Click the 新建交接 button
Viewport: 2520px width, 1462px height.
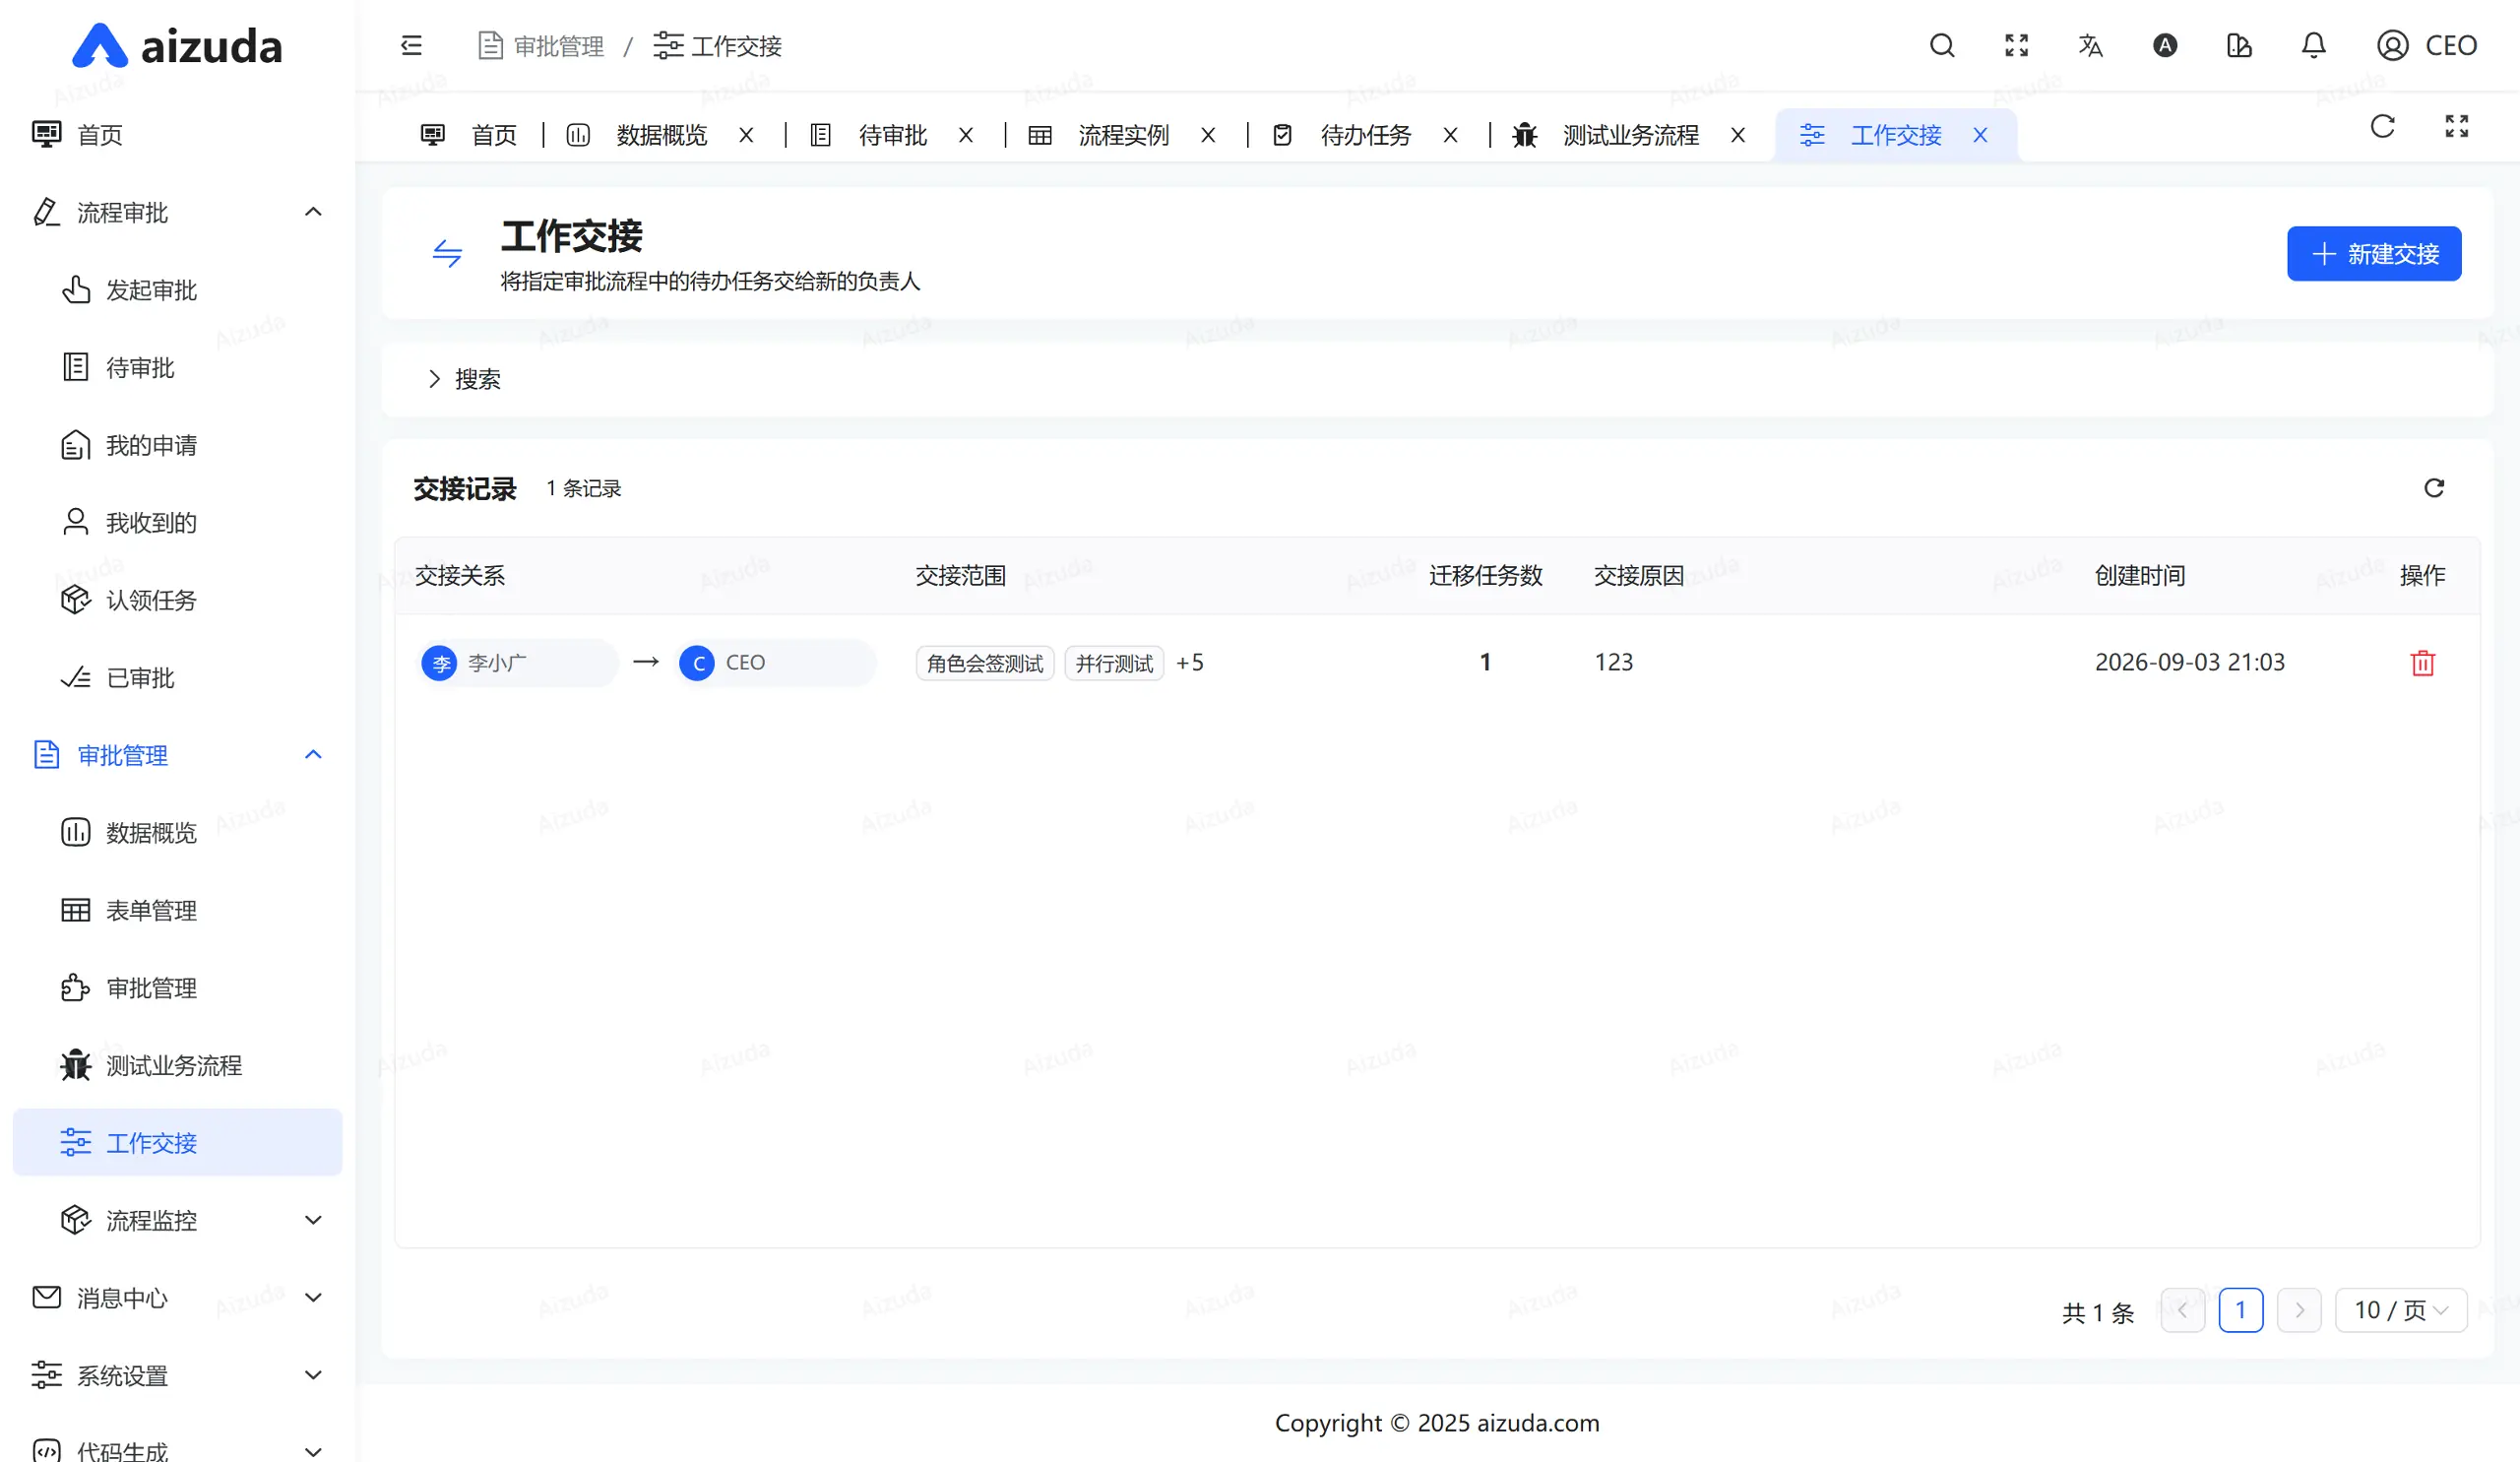pos(2374,254)
